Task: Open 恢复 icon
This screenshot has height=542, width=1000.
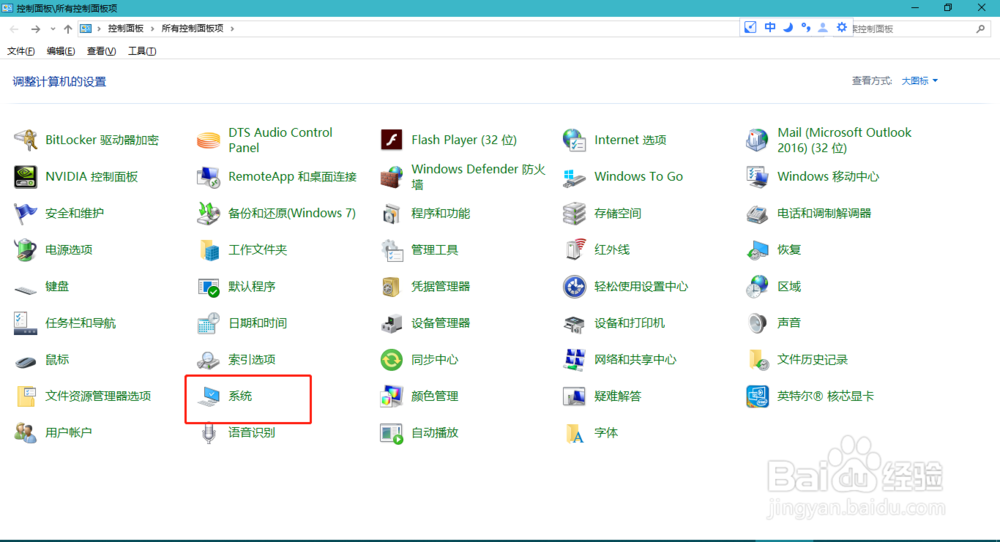Action: (757, 249)
